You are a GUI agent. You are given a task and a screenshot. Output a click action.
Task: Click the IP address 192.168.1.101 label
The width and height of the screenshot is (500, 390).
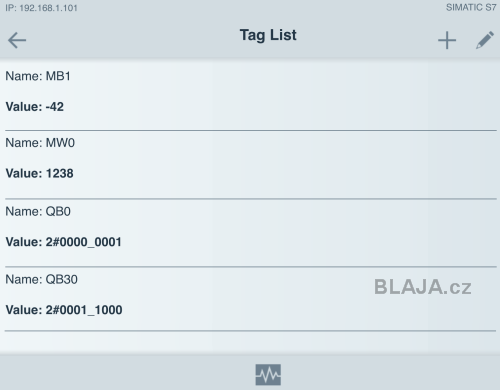click(41, 8)
